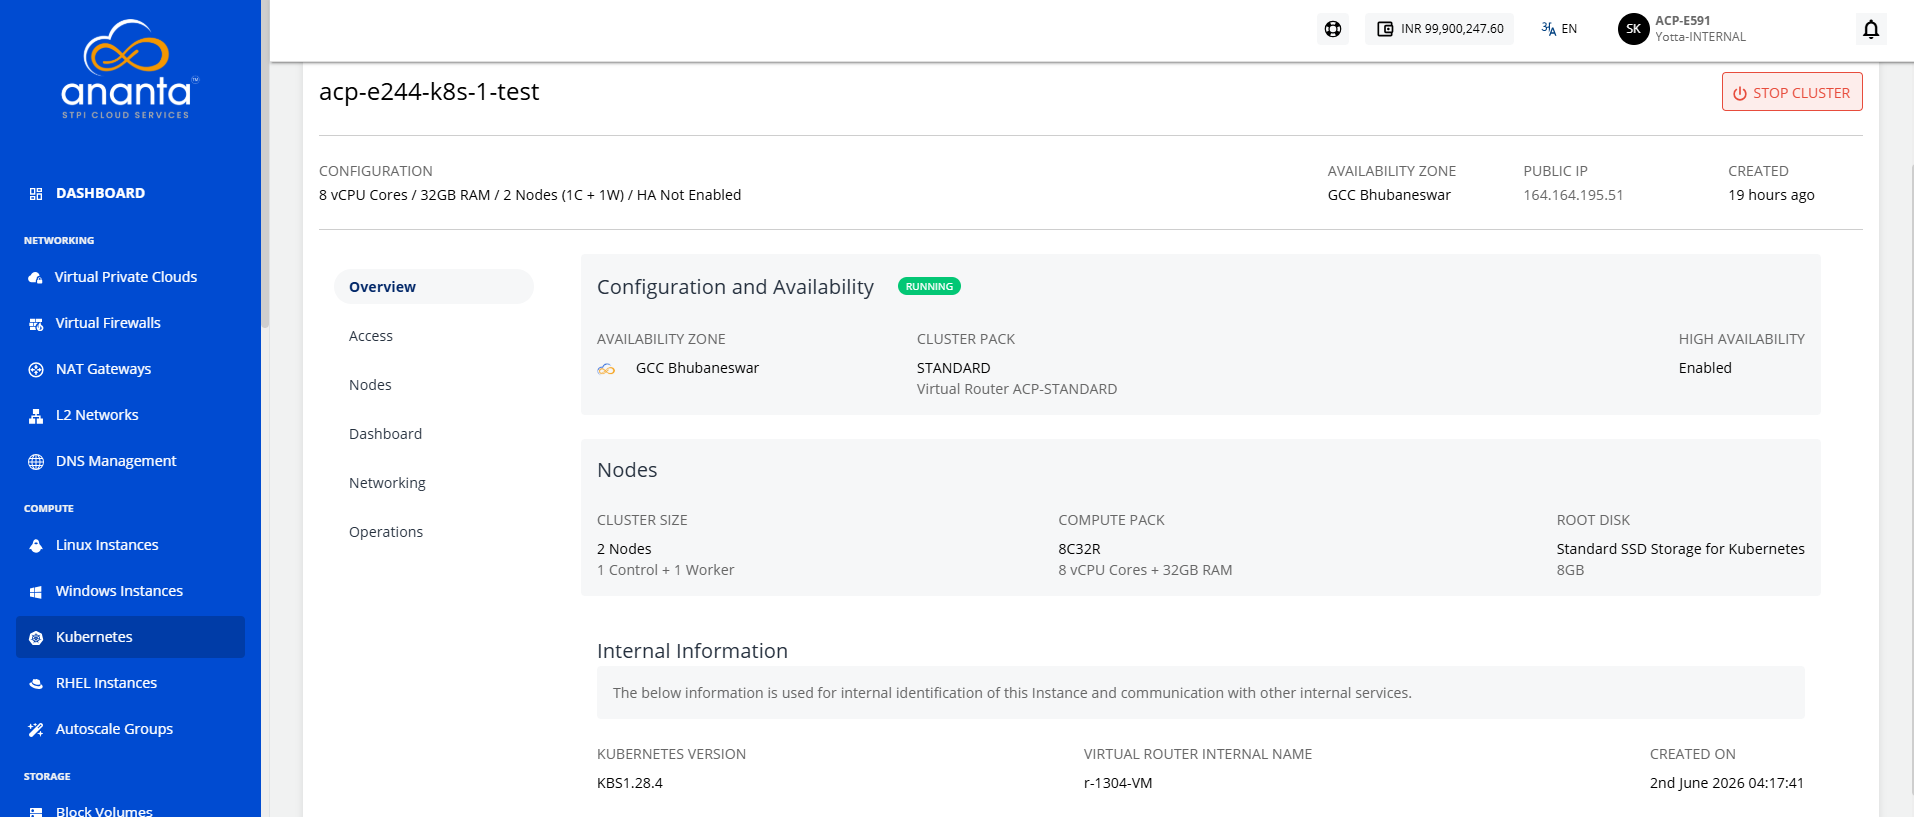Click the DNS Management globe icon
The image size is (1914, 817).
click(x=36, y=462)
